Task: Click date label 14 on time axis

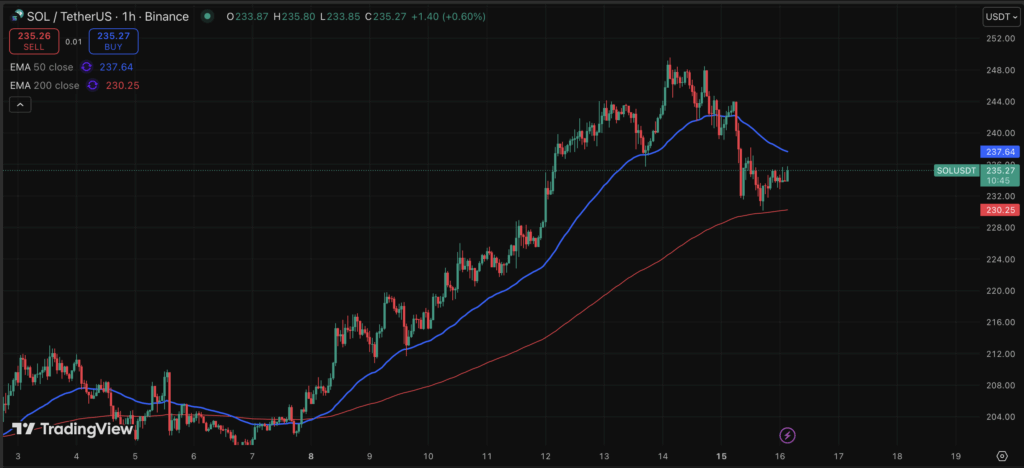Action: tap(663, 456)
